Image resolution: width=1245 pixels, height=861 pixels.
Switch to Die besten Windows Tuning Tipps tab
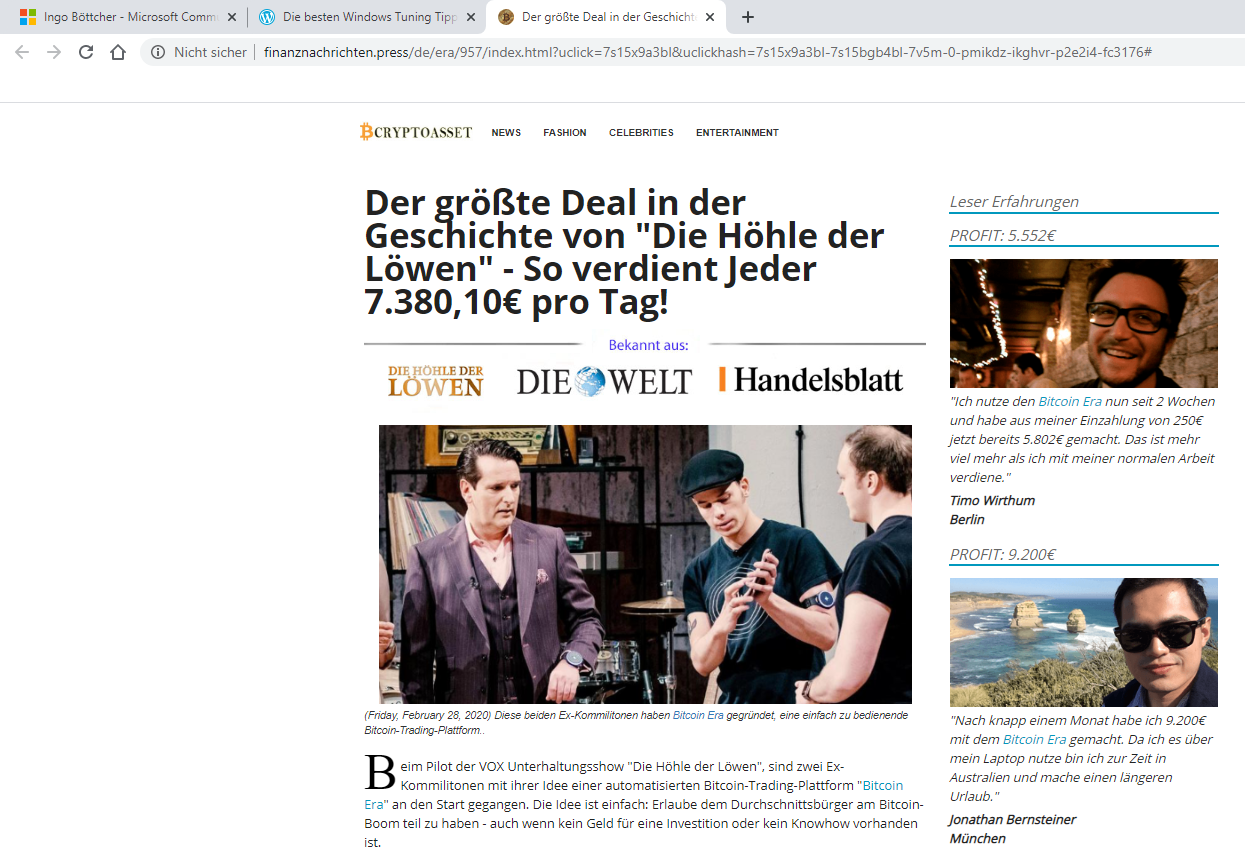click(x=366, y=17)
